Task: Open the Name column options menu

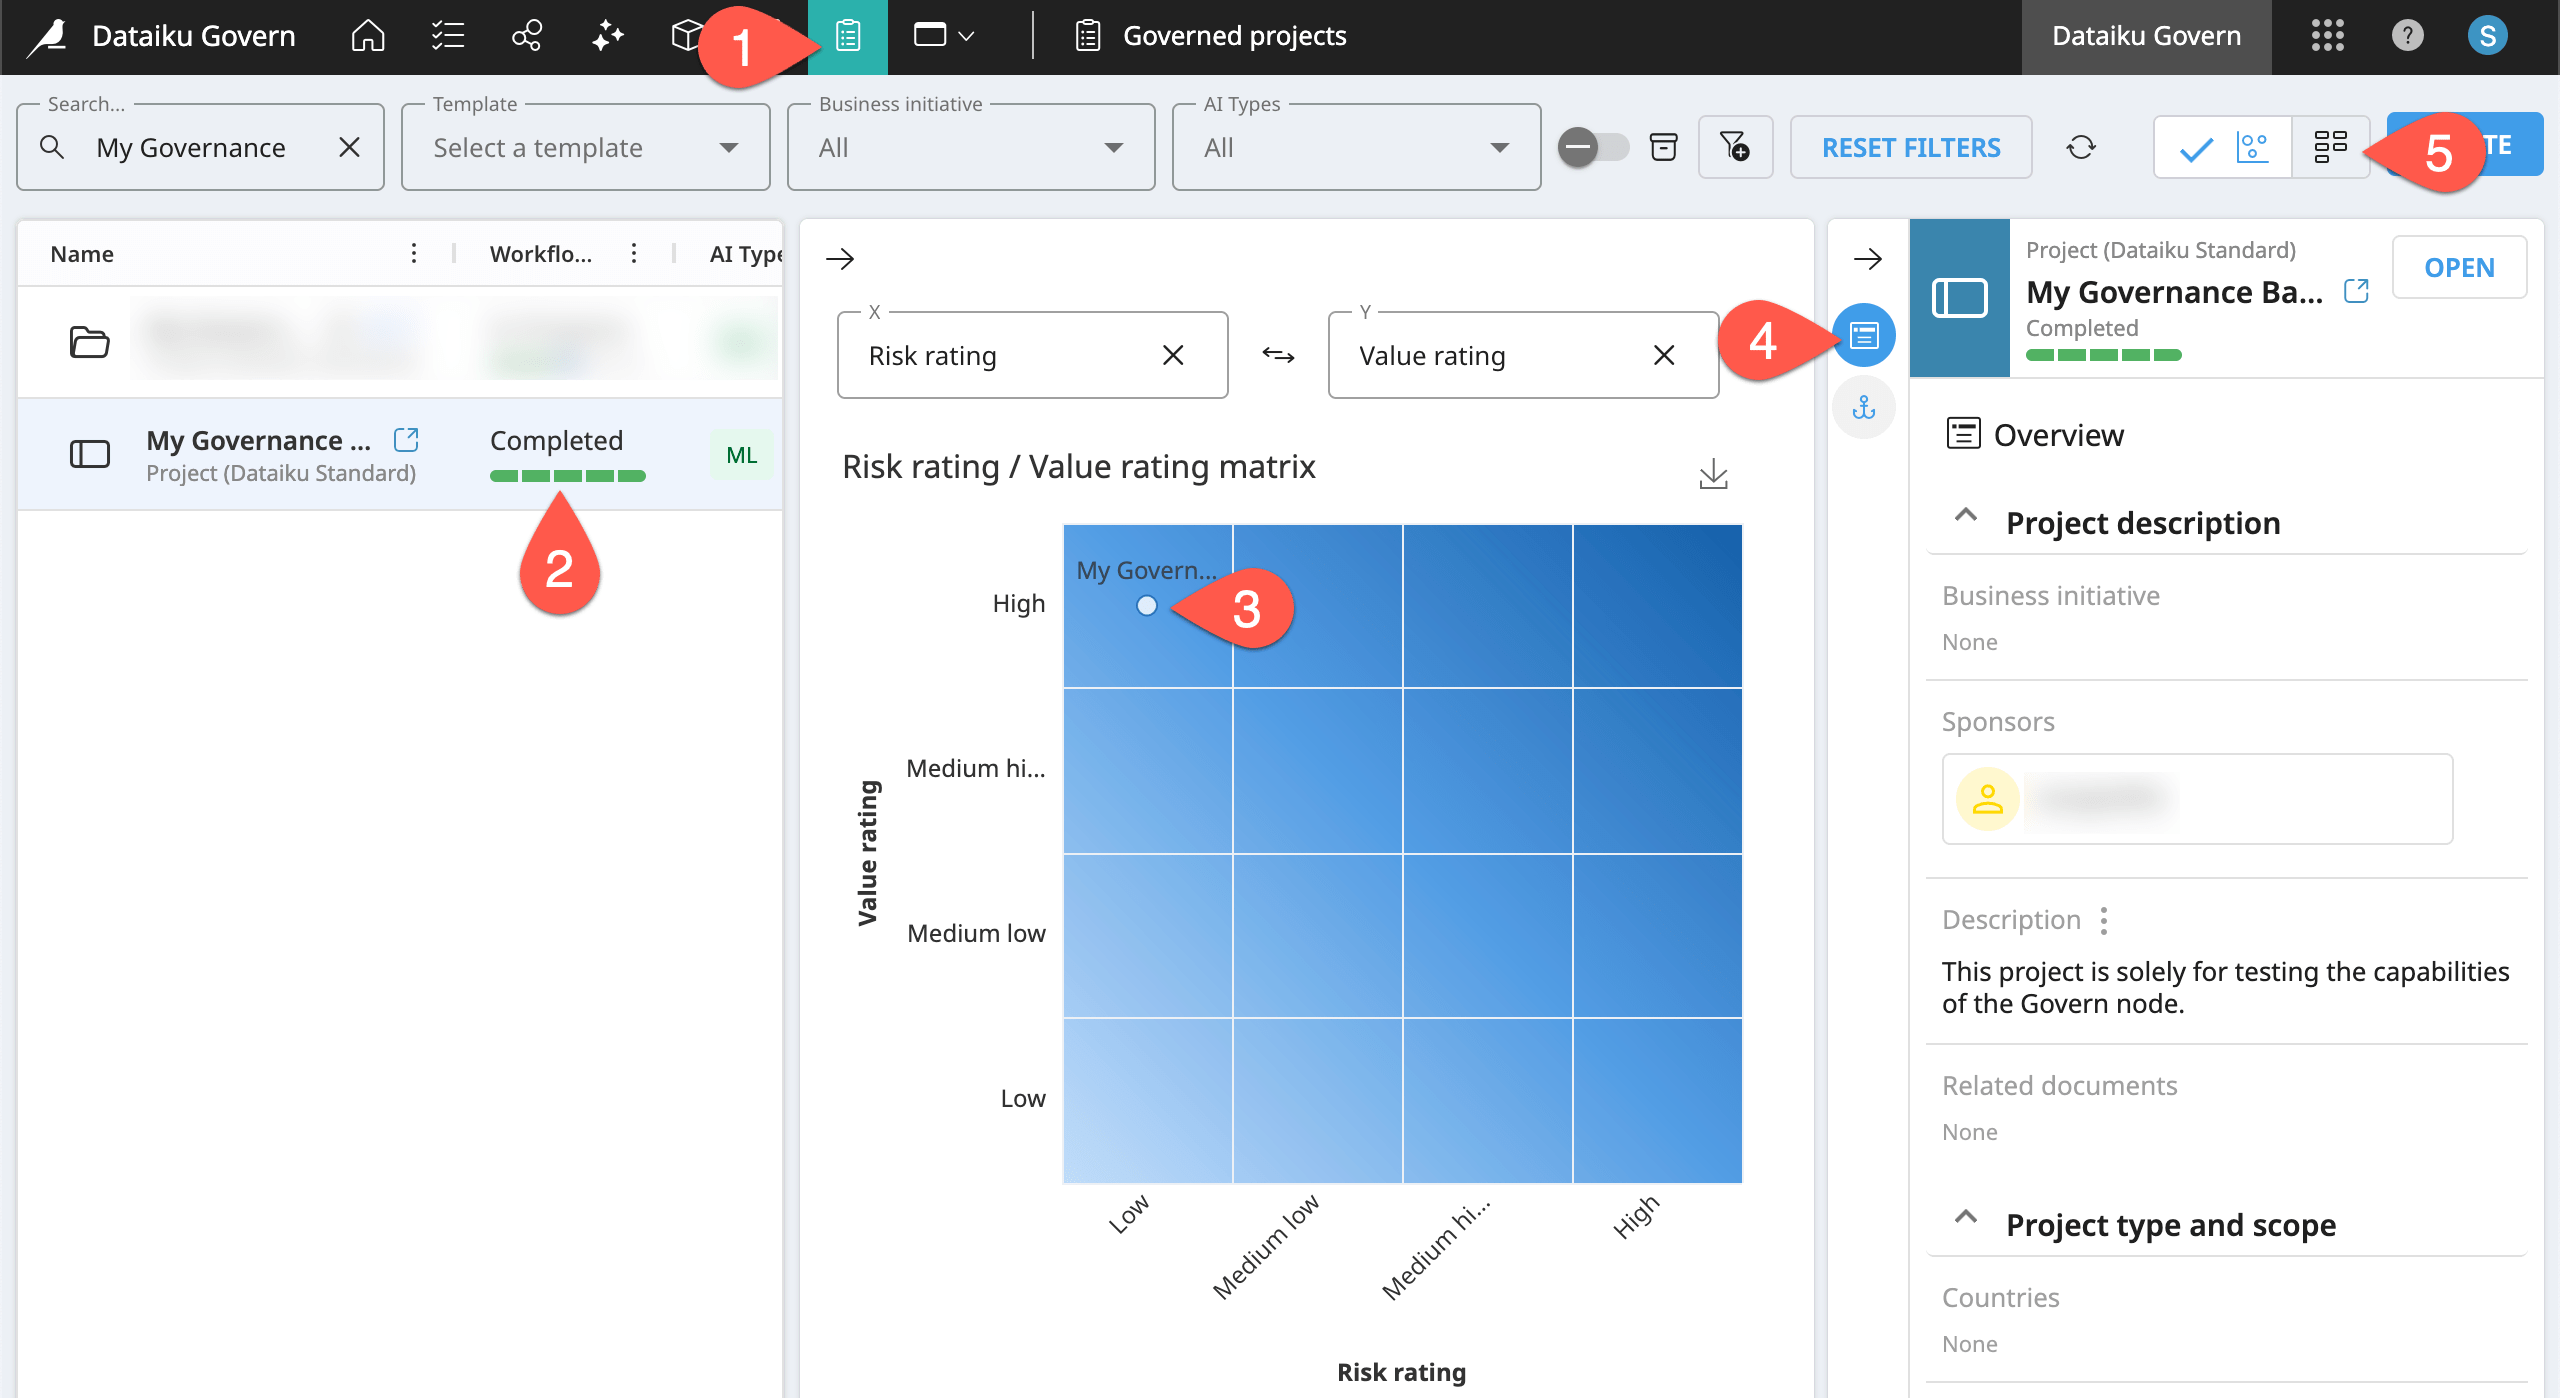Action: click(414, 253)
